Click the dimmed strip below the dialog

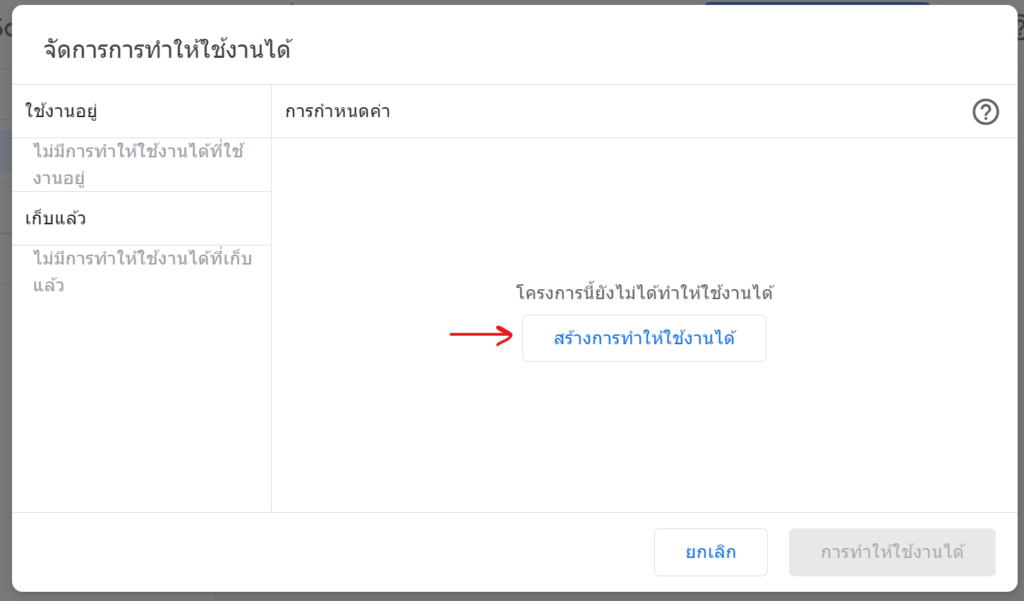coord(512,597)
